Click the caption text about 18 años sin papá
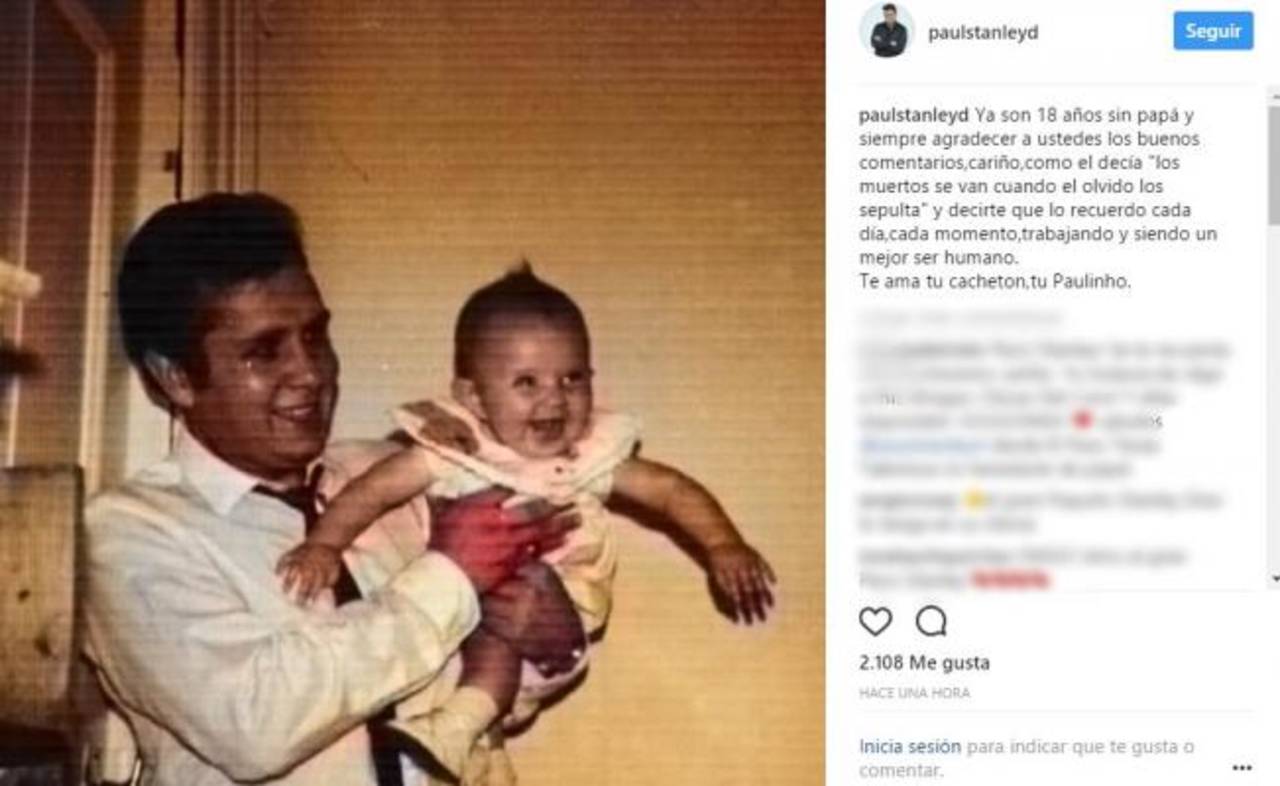 click(1040, 198)
